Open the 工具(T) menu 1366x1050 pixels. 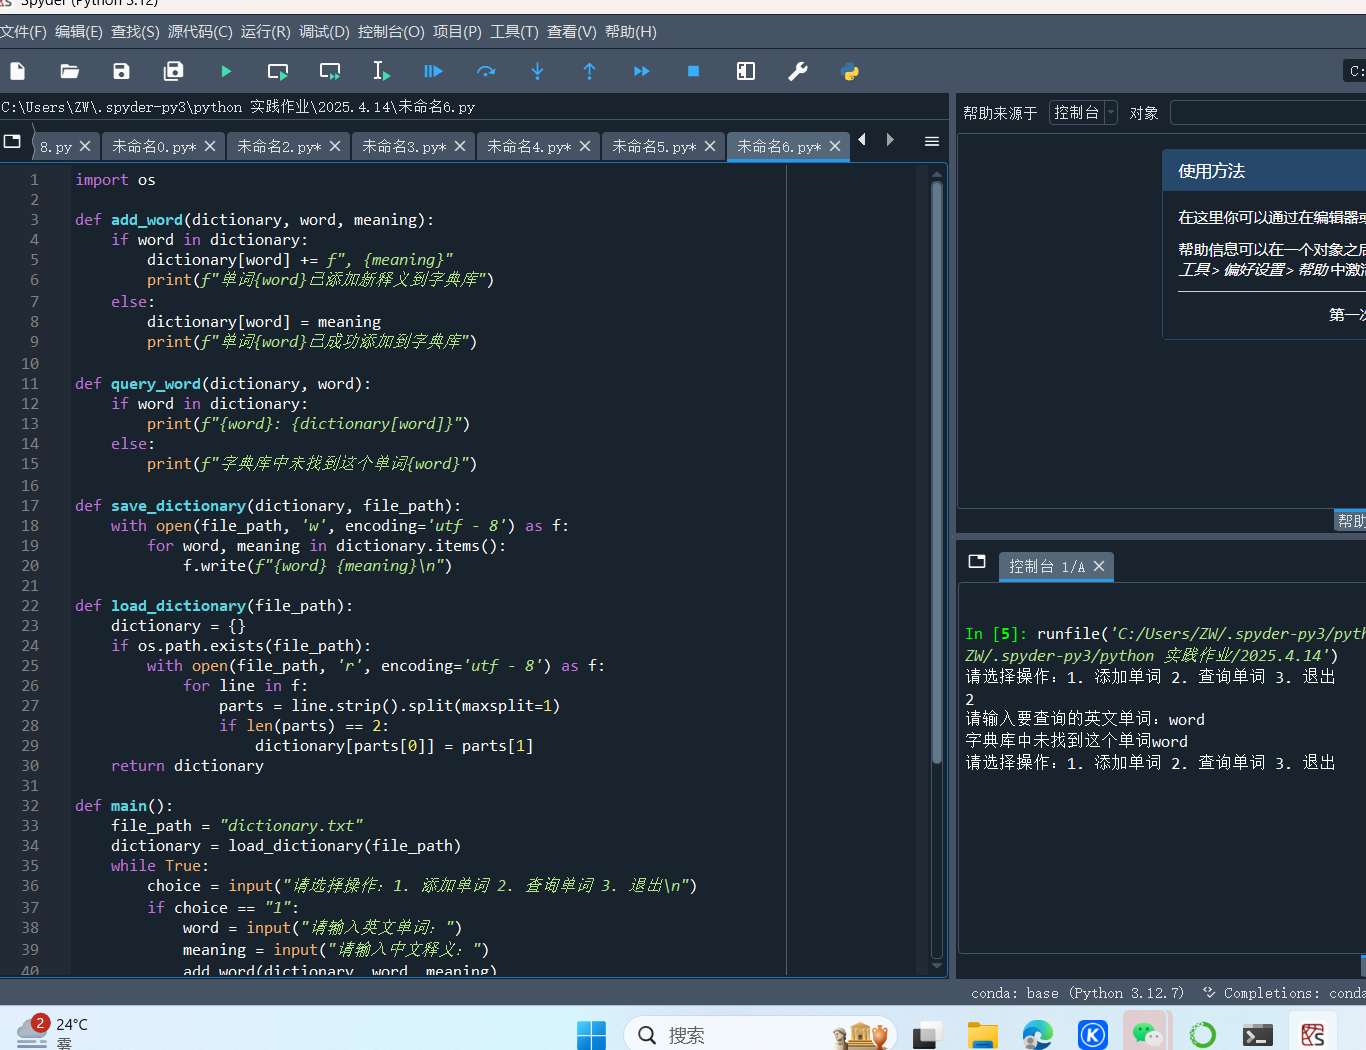514,32
